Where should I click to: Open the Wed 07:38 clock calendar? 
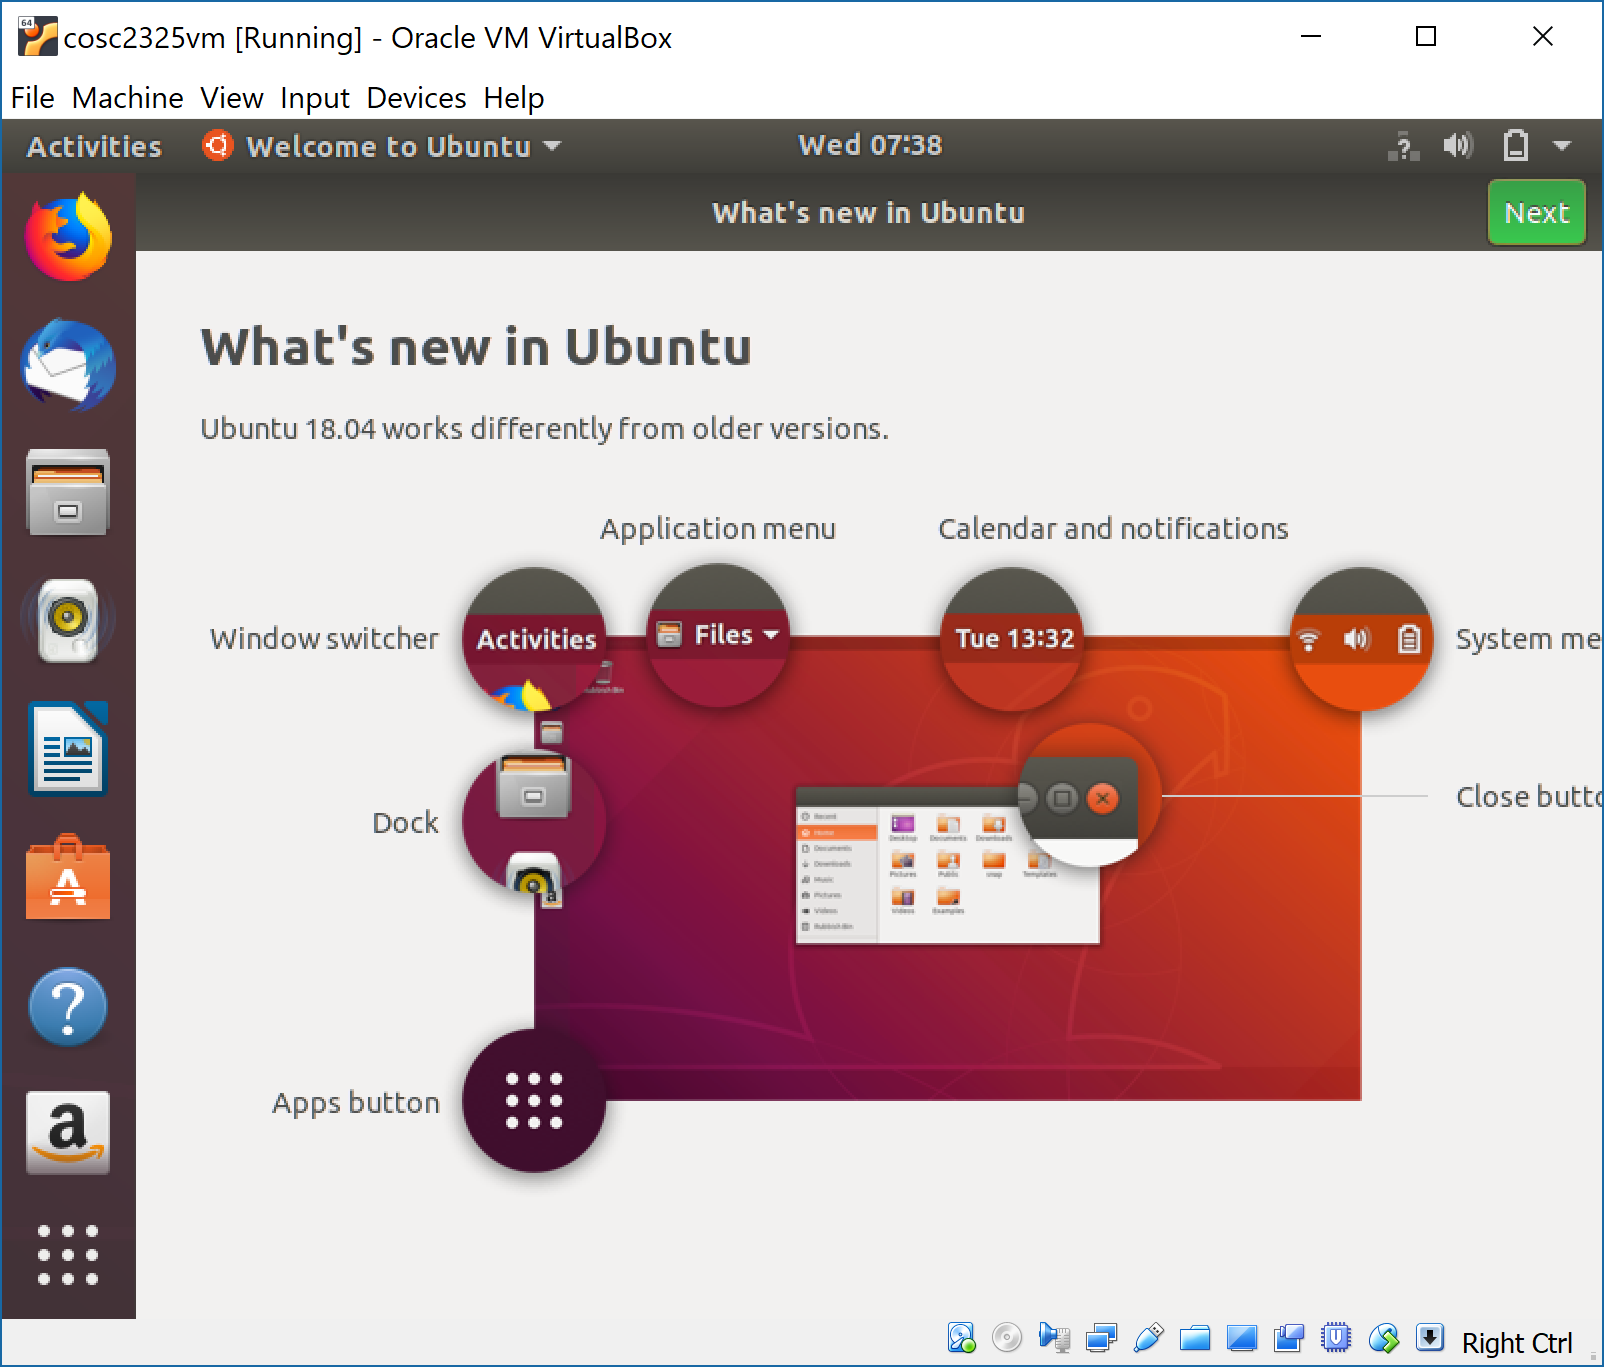tap(870, 146)
